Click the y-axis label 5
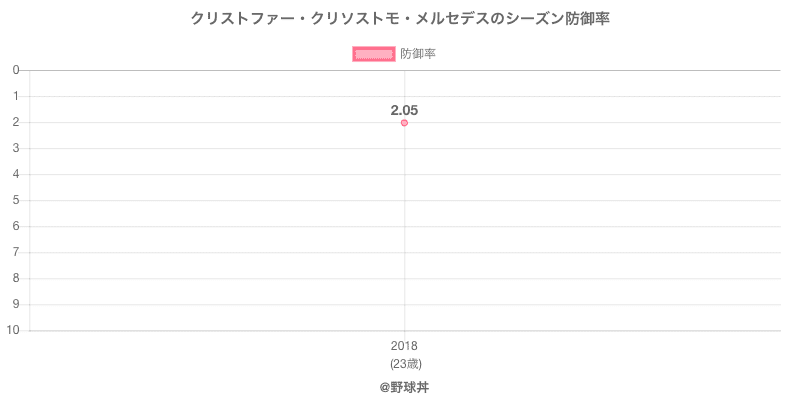The image size is (800, 400). tap(17, 200)
